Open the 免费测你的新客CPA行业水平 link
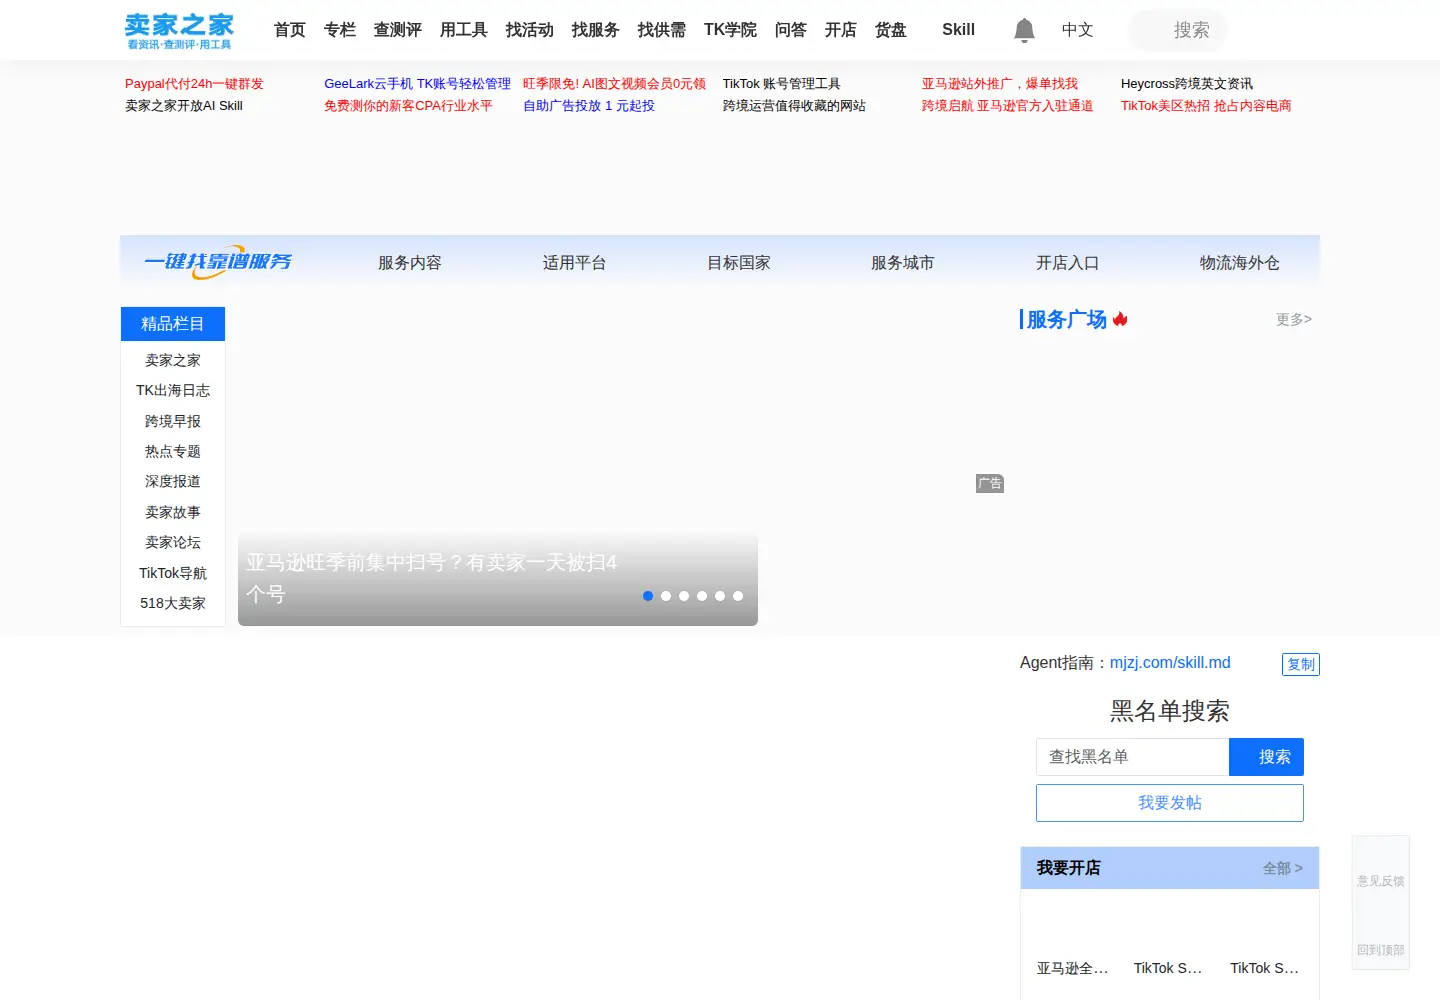This screenshot has height=1000, width=1440. point(408,106)
